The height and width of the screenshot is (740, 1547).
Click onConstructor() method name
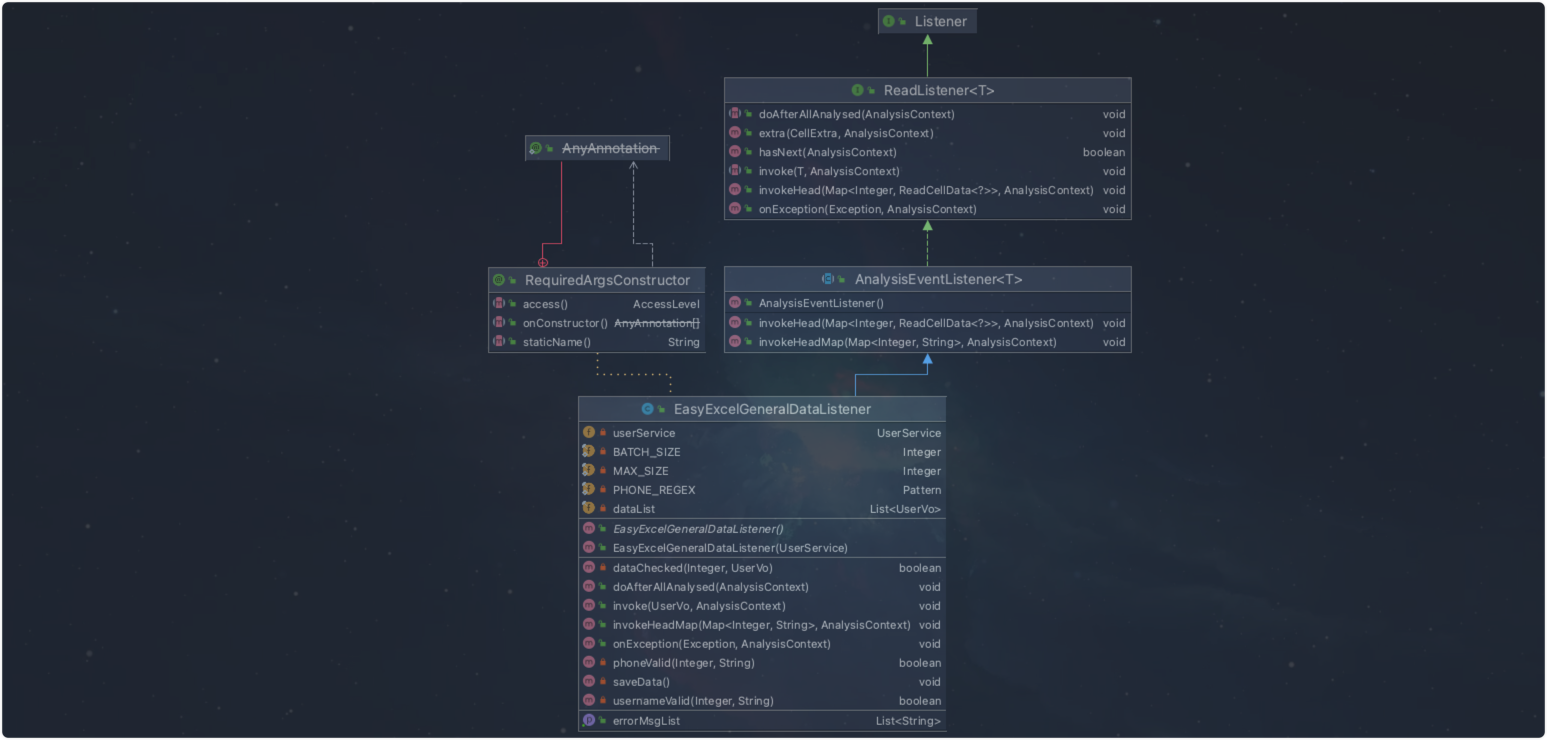[565, 323]
